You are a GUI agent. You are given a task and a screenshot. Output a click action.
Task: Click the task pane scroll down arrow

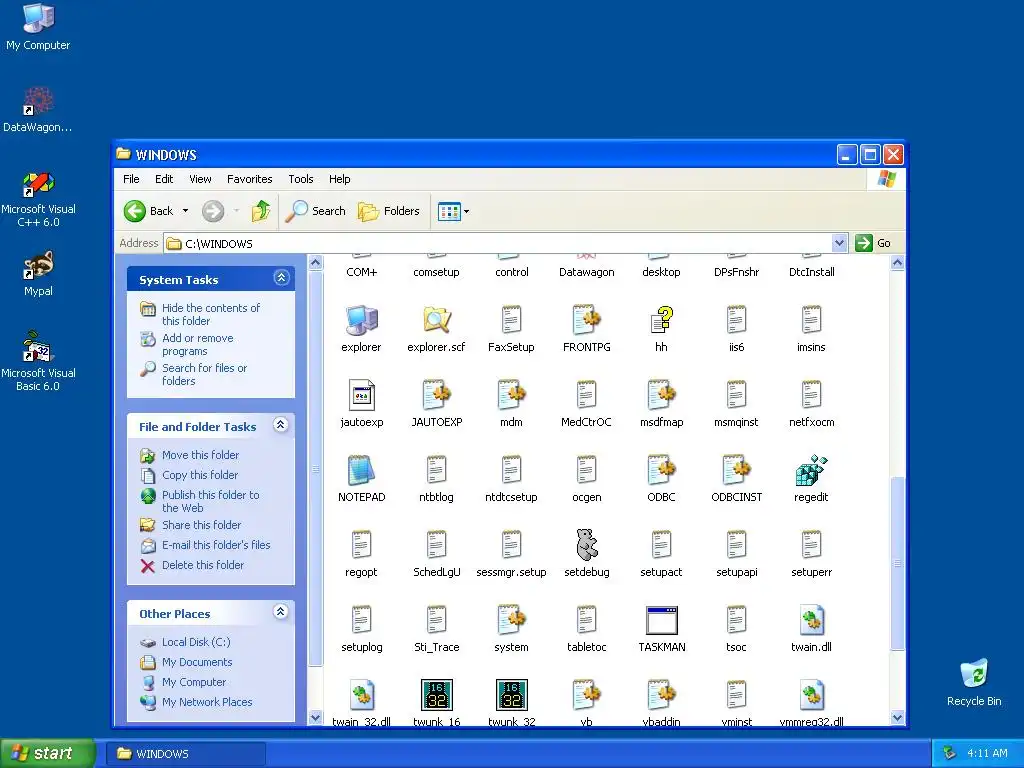[x=315, y=717]
